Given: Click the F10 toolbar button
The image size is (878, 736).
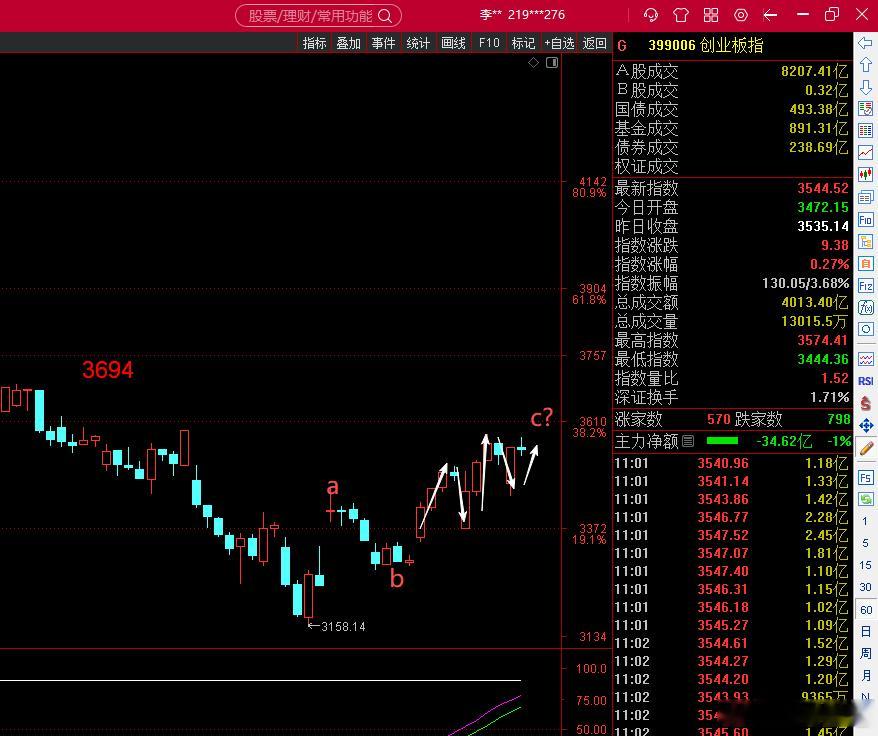Looking at the screenshot, I should 489,43.
